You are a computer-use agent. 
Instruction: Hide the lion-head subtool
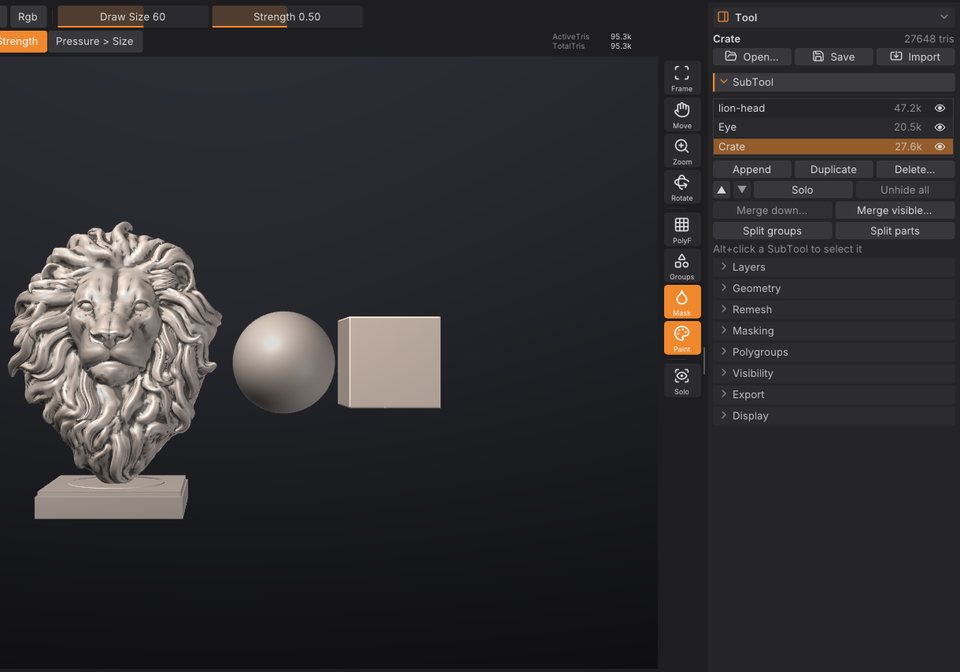pyautogui.click(x=940, y=108)
